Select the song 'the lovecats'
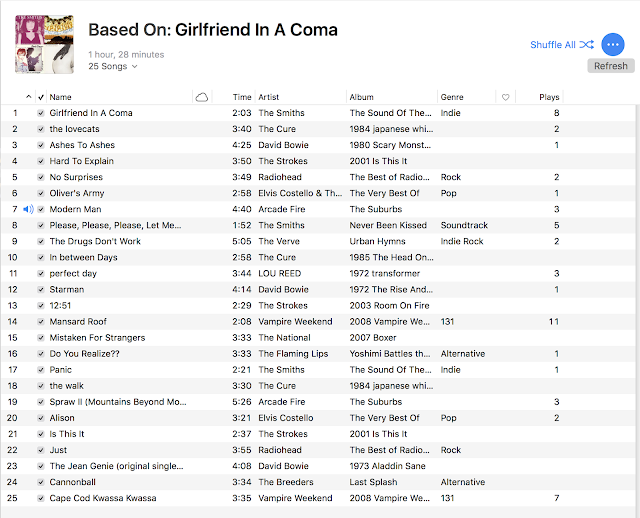The height and width of the screenshot is (518, 640). pos(74,129)
